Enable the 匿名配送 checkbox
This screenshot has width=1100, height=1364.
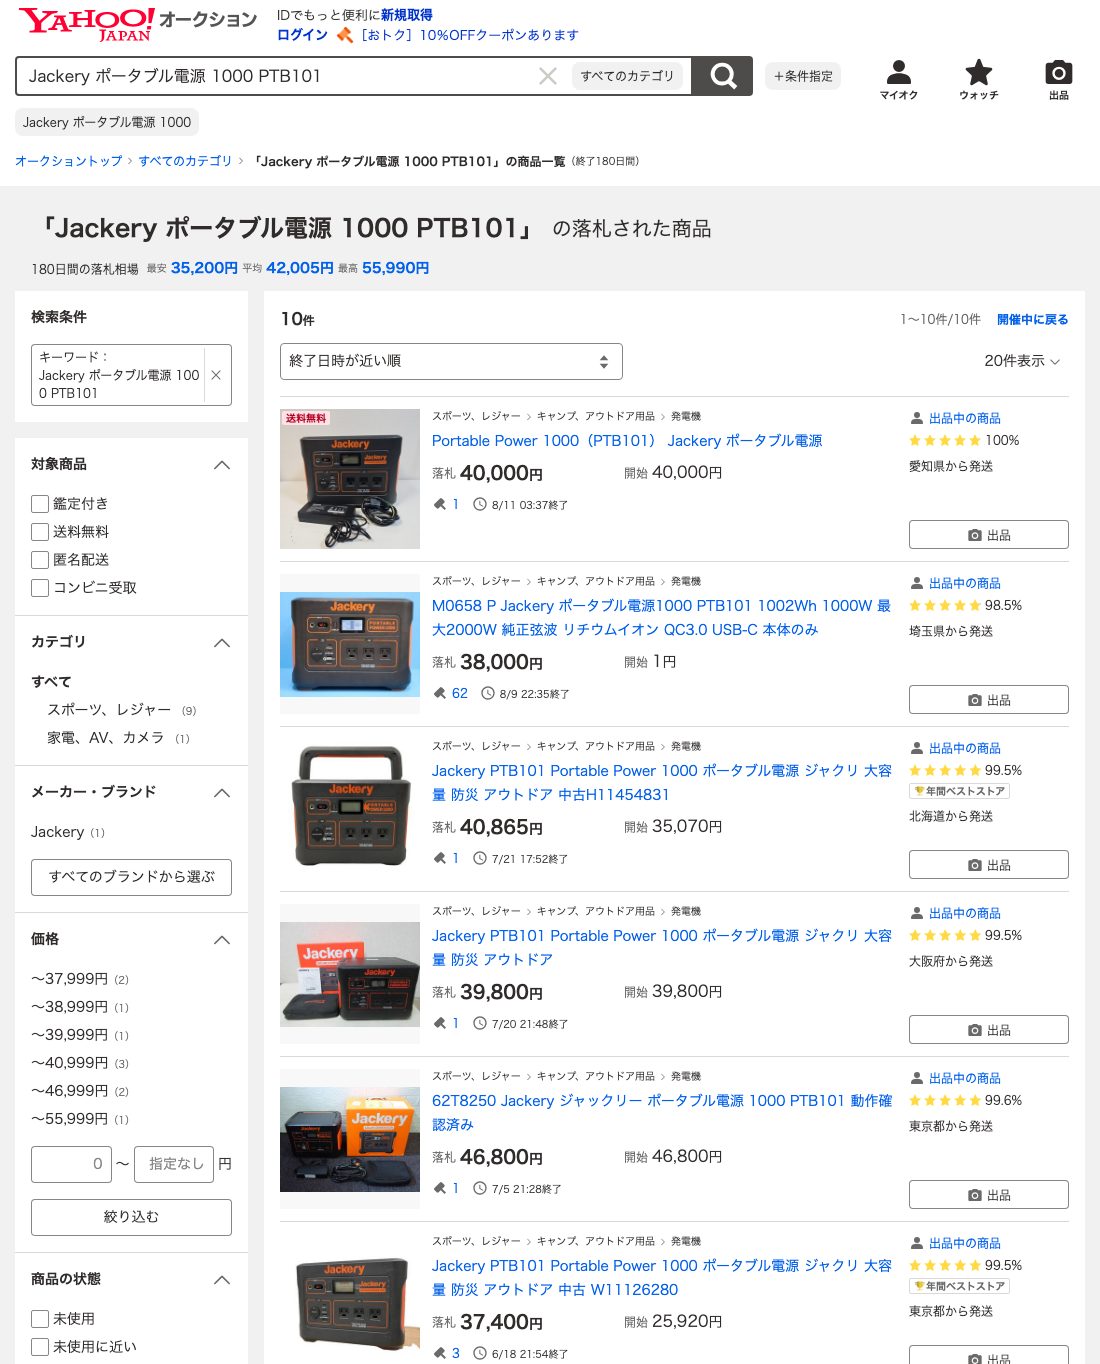(x=40, y=560)
